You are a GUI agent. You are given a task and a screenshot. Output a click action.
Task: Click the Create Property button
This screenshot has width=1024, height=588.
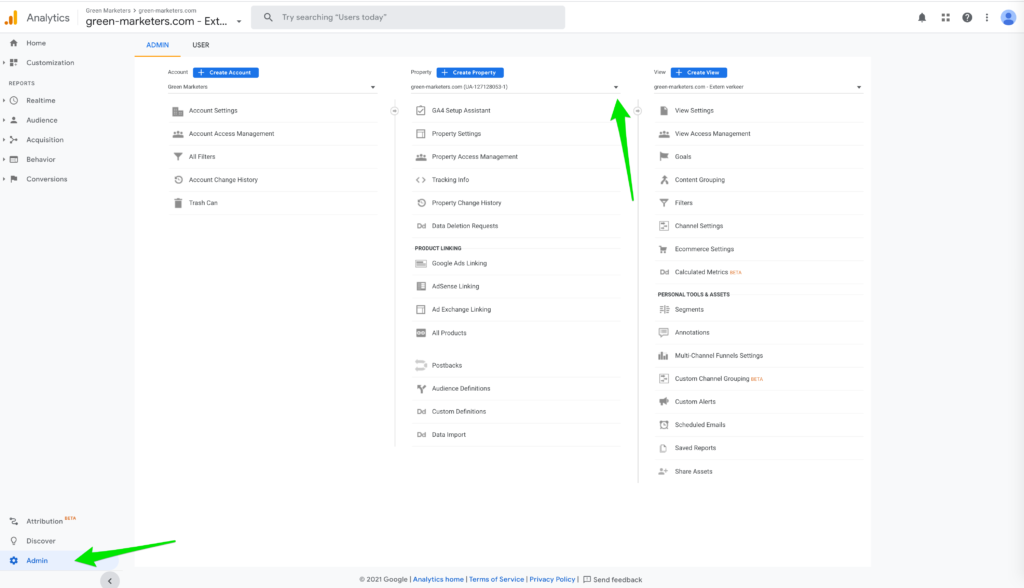tap(470, 73)
